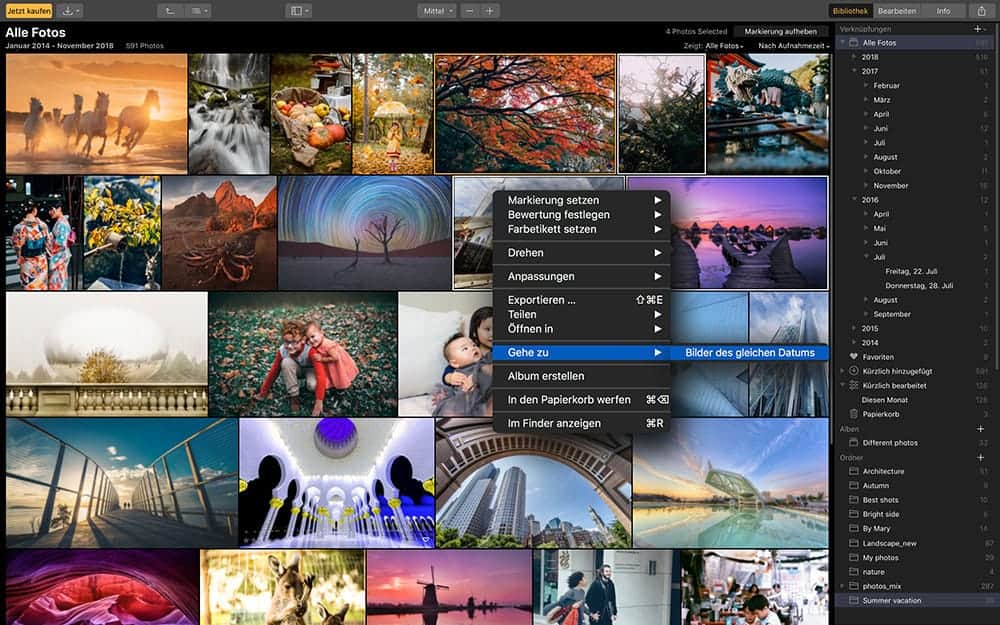Open the Mittel zoom level dropdown
This screenshot has width=1000, height=625.
pyautogui.click(x=436, y=11)
